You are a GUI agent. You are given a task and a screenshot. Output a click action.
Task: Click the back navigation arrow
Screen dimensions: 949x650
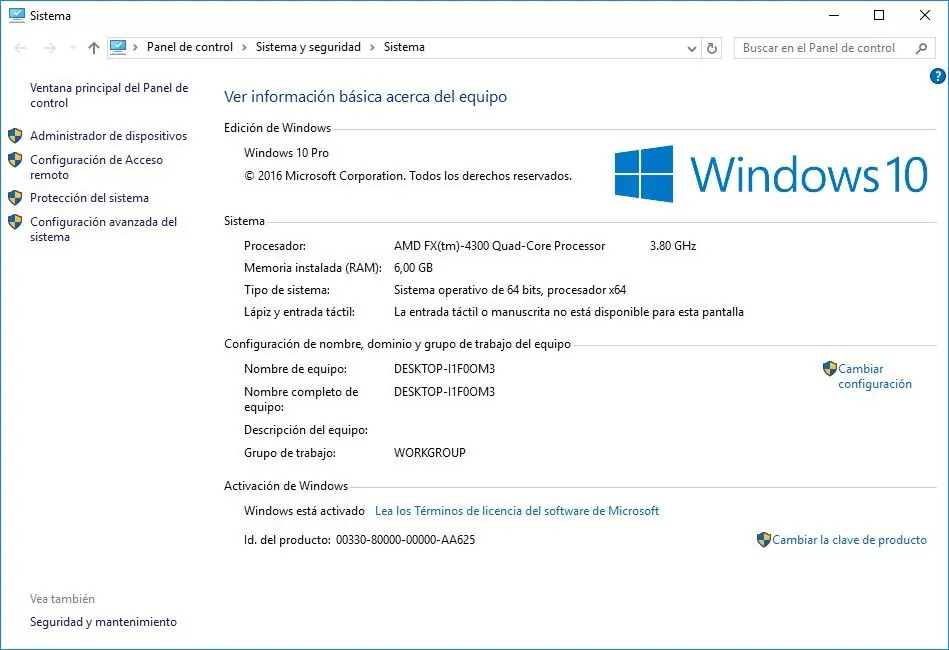click(x=20, y=48)
